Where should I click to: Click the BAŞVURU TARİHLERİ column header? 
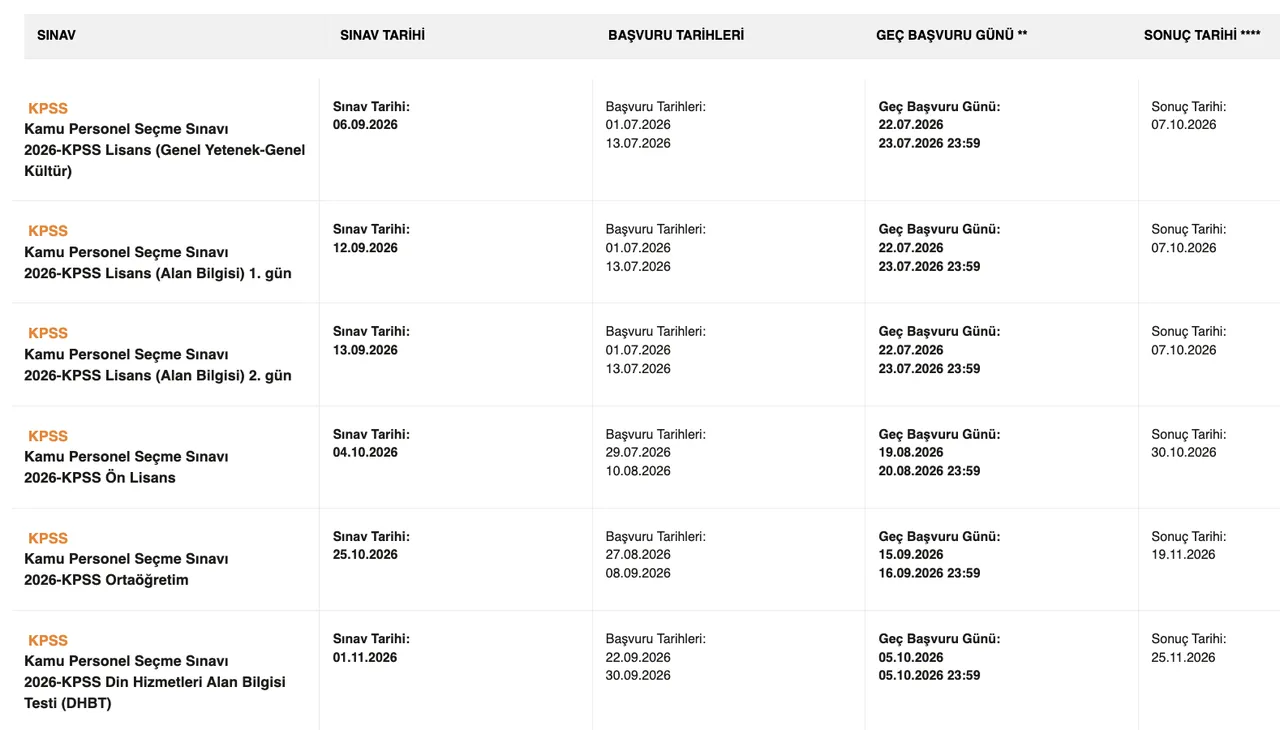click(675, 35)
